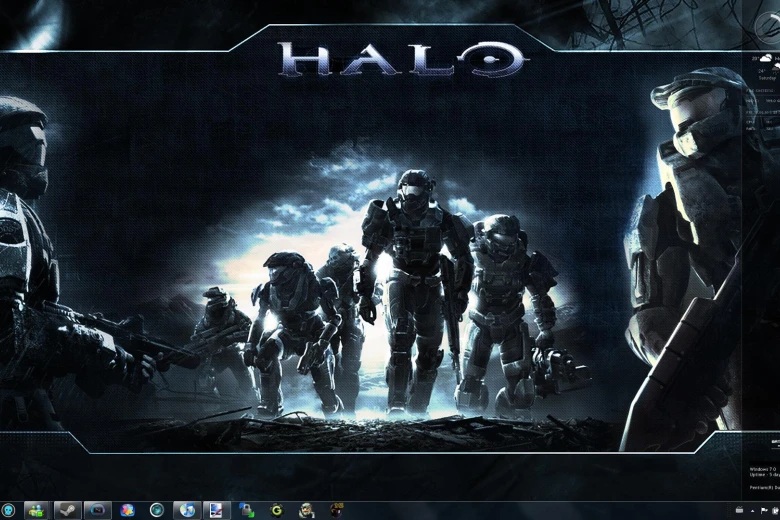Click the dark face icon with glasses
Viewport: 780px width, 520px height.
337,511
